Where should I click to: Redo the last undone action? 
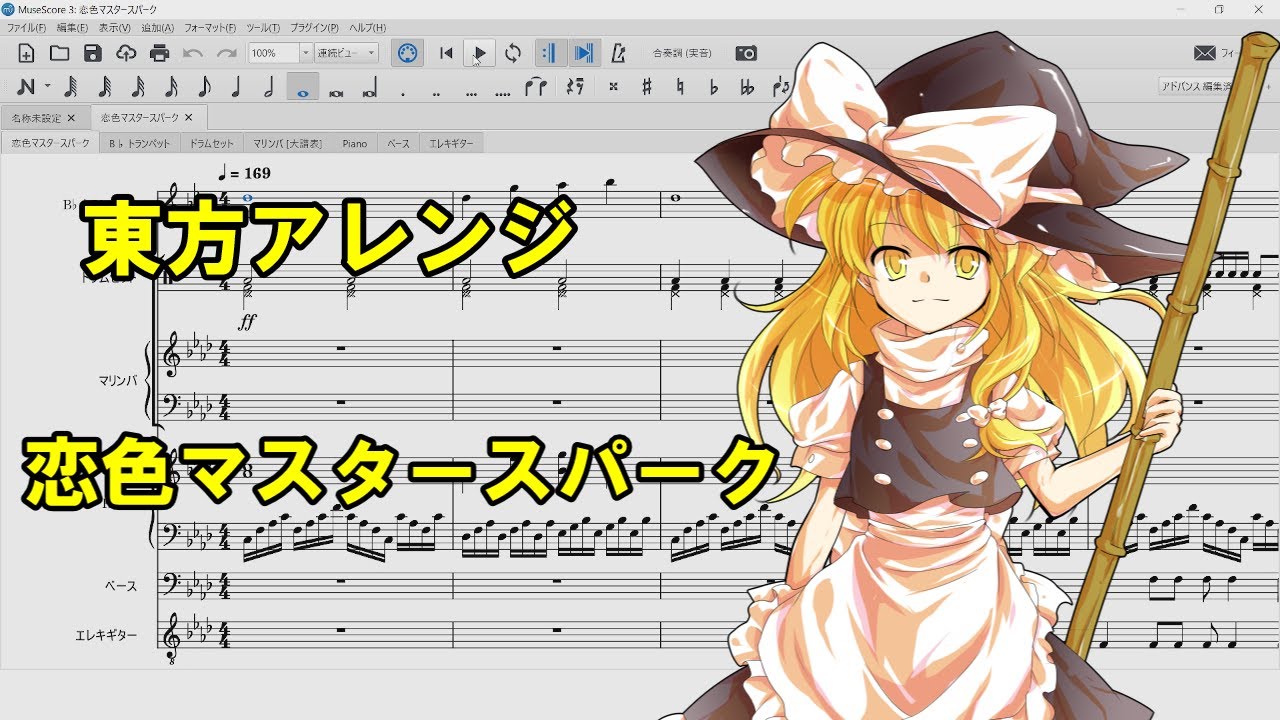[226, 53]
